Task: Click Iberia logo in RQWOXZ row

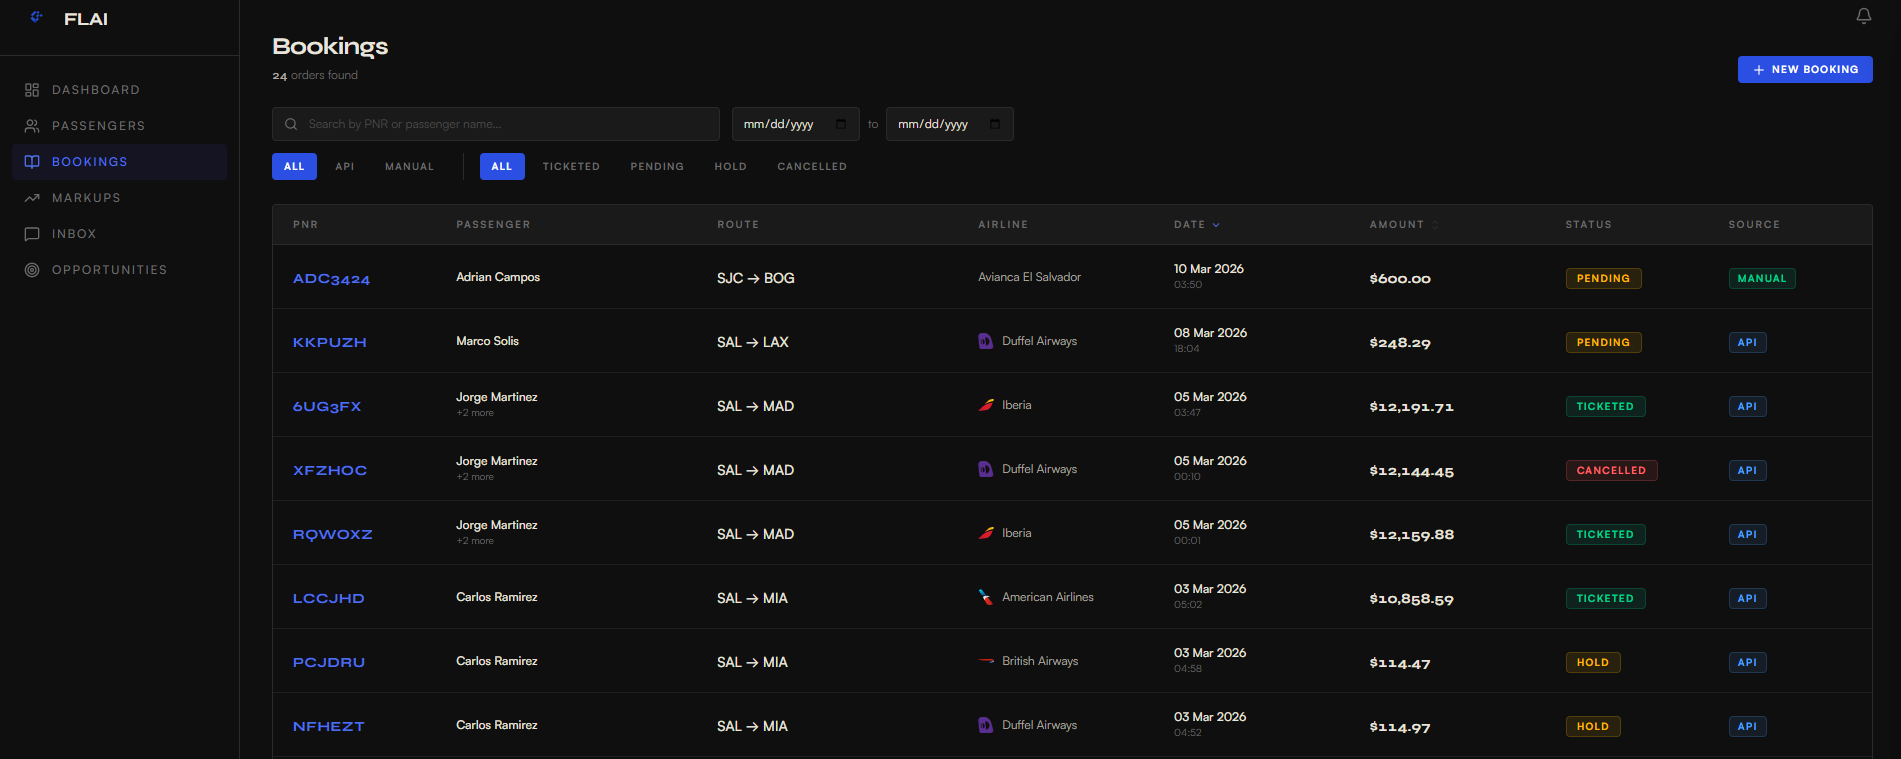Action: tap(986, 533)
